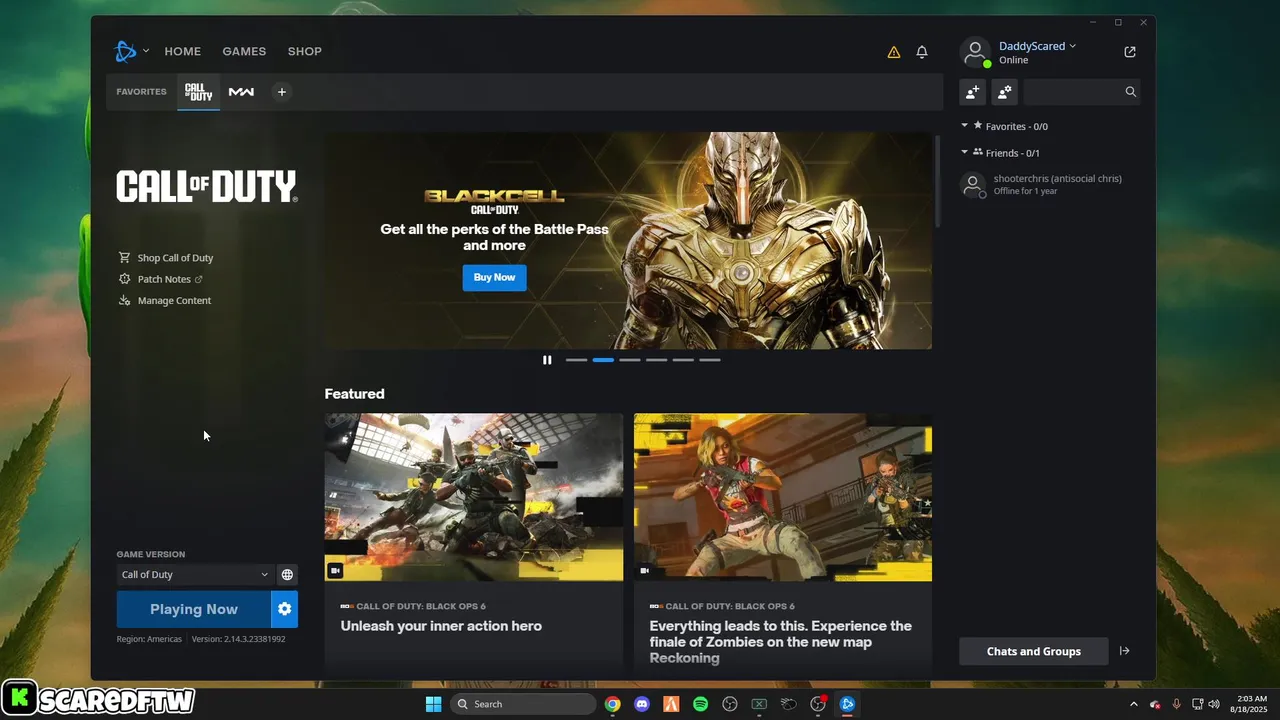Click the DaddyScared profile avatar
Screen dimensions: 1280x720
pos(975,52)
